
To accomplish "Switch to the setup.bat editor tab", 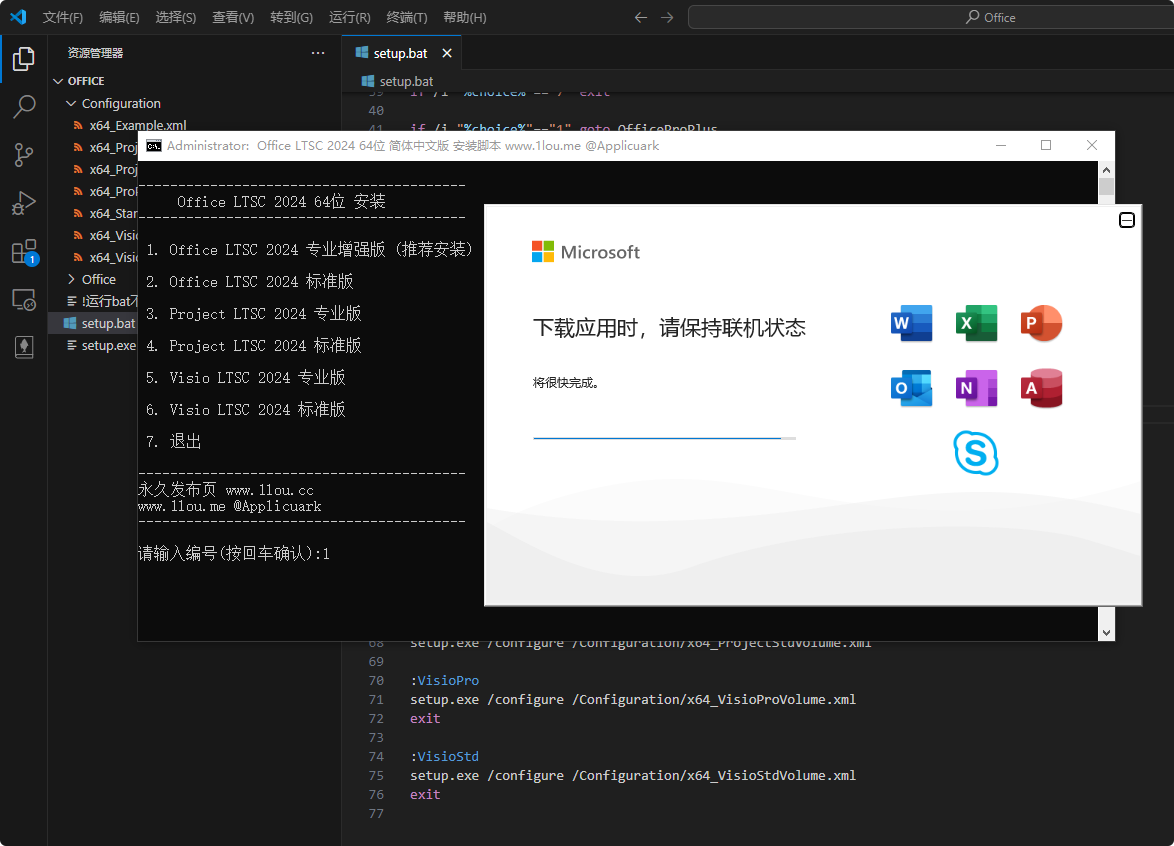I will coord(400,52).
